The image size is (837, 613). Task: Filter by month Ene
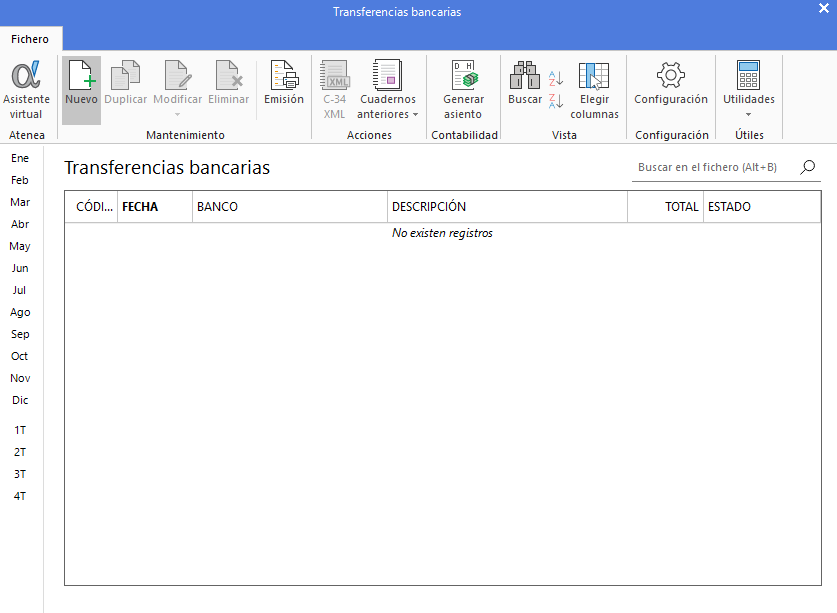click(x=20, y=158)
